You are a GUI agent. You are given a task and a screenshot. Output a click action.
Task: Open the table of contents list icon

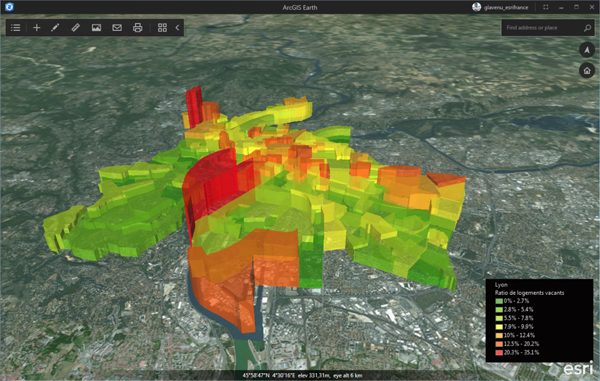tap(16, 28)
